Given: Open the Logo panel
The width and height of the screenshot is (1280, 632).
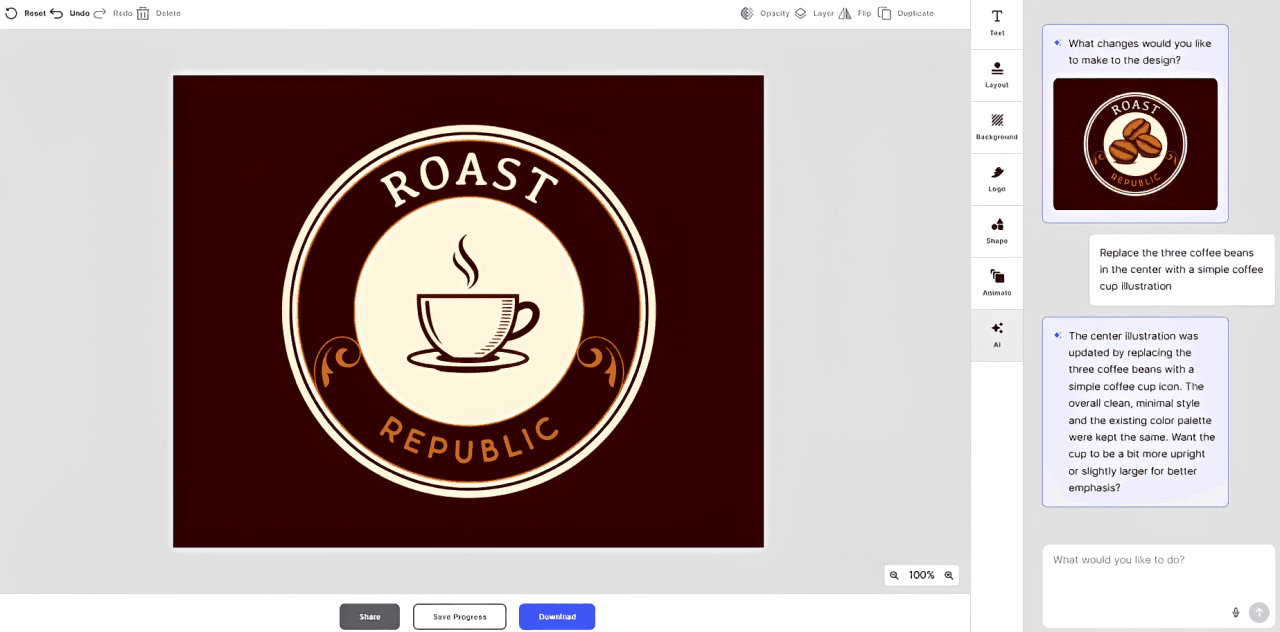Looking at the screenshot, I should [997, 179].
